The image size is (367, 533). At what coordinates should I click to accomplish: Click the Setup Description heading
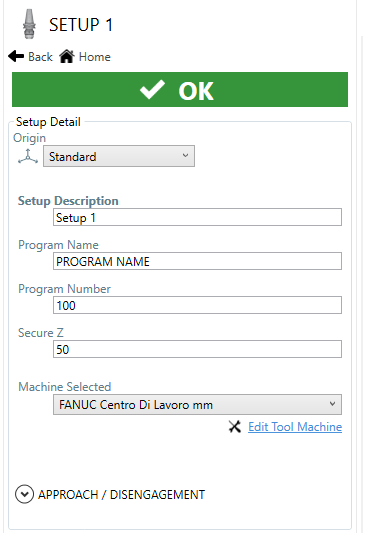(68, 201)
